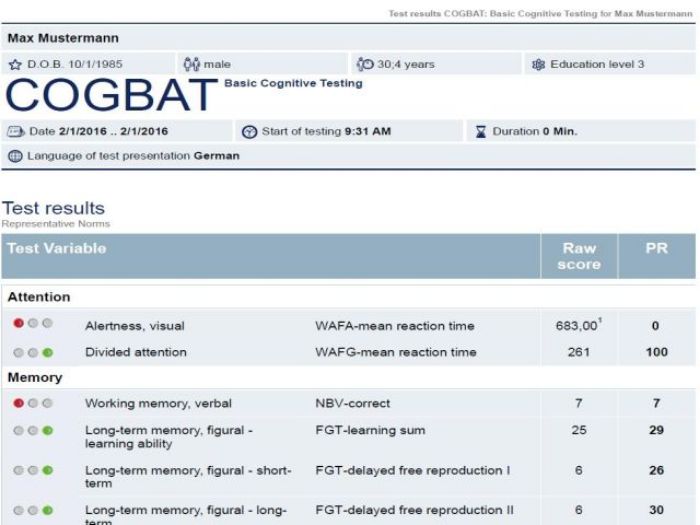Viewport: 700px width, 525px height.
Task: Click the Education level 3 text
Action: 597,64
